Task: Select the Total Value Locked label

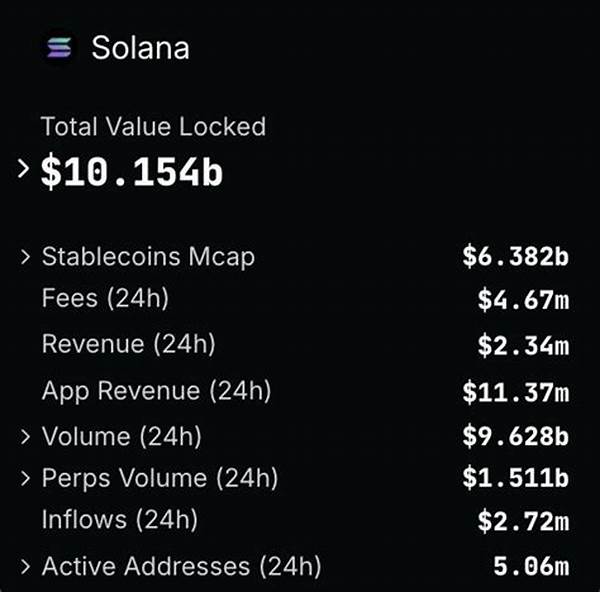Action: click(153, 127)
